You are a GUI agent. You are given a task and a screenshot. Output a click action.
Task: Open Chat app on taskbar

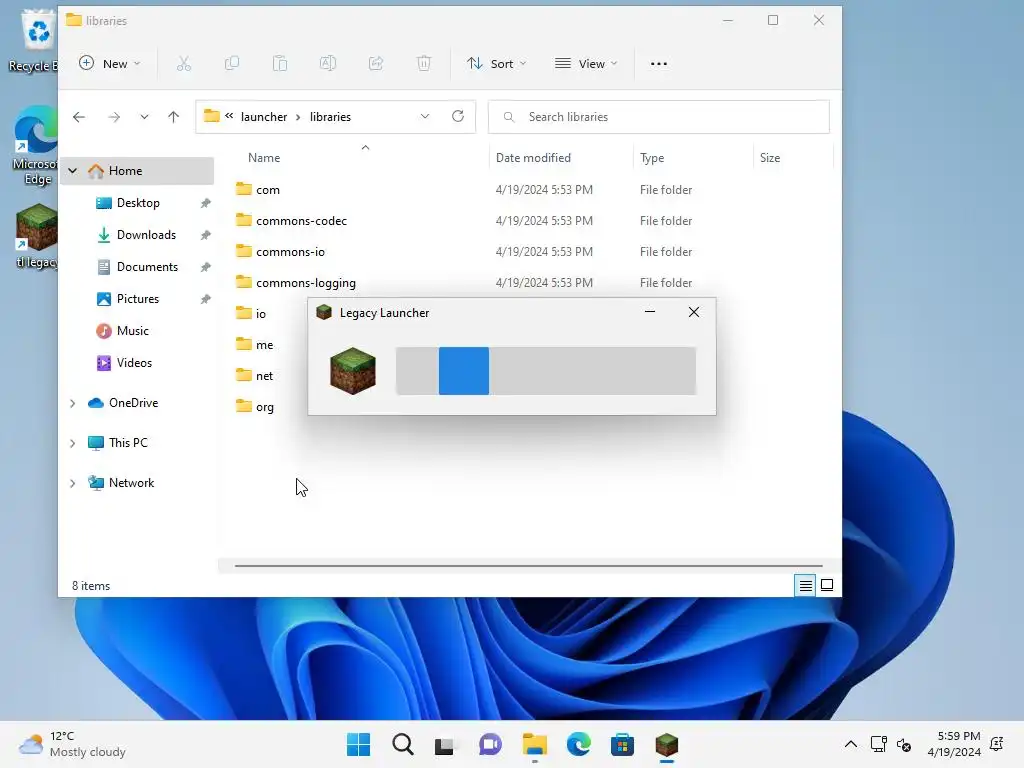click(x=490, y=744)
